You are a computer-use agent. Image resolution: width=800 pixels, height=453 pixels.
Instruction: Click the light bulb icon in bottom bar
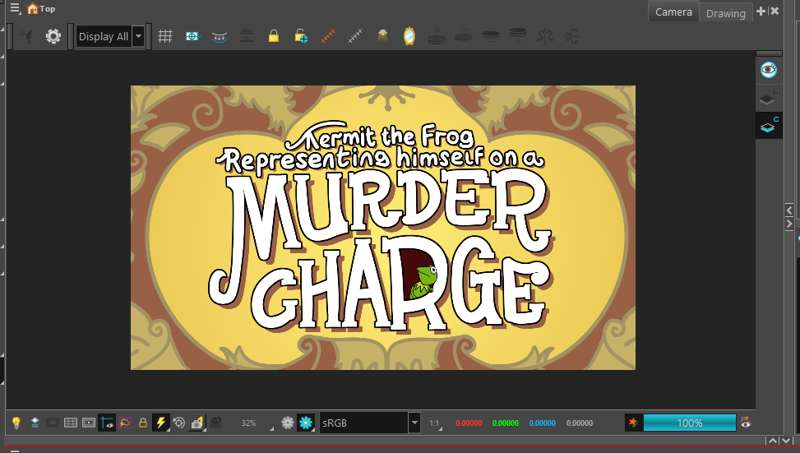point(16,423)
